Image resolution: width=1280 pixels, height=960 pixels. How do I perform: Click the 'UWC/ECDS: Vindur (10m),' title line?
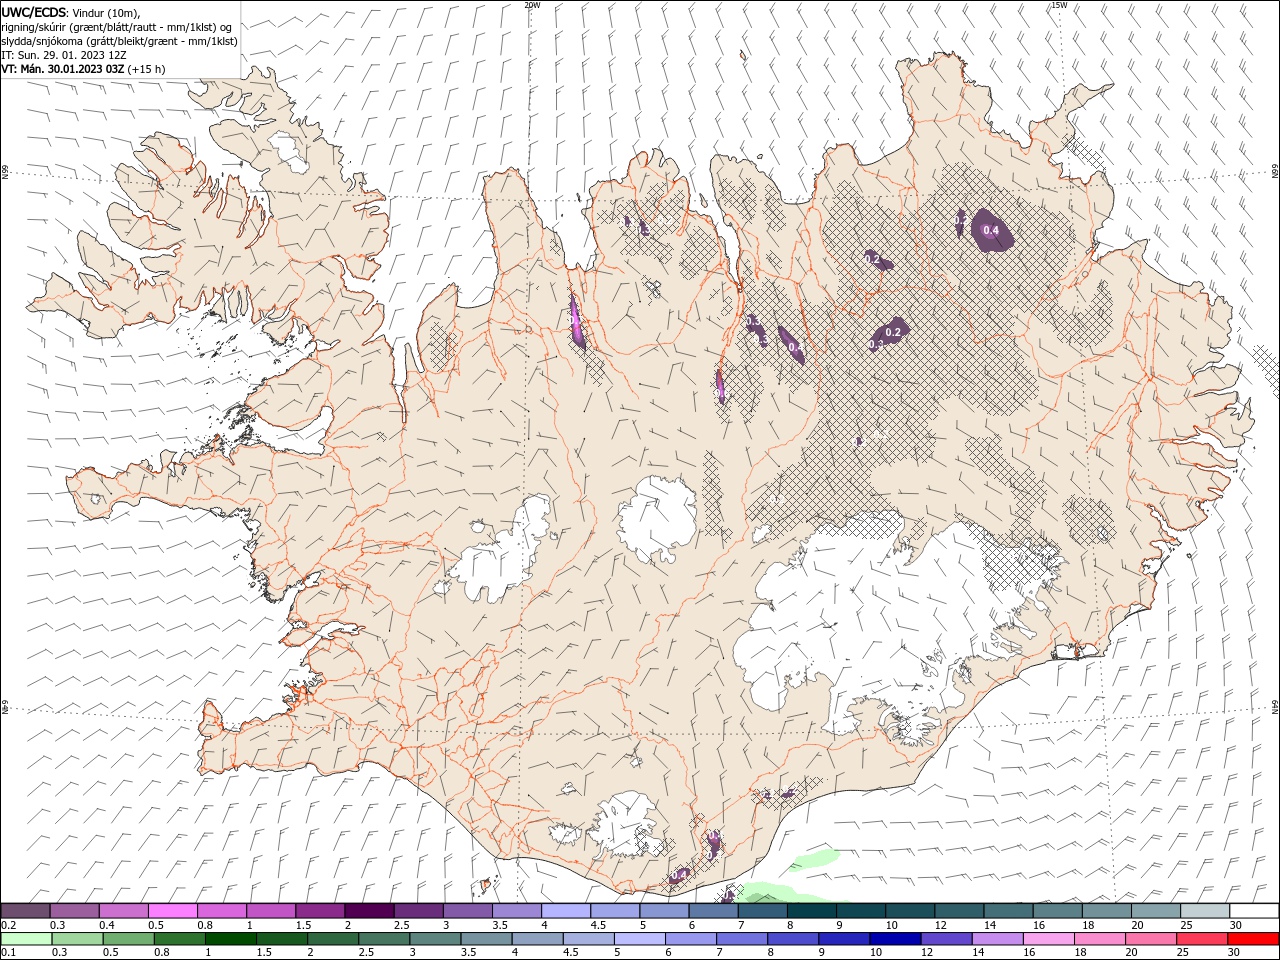click(71, 12)
